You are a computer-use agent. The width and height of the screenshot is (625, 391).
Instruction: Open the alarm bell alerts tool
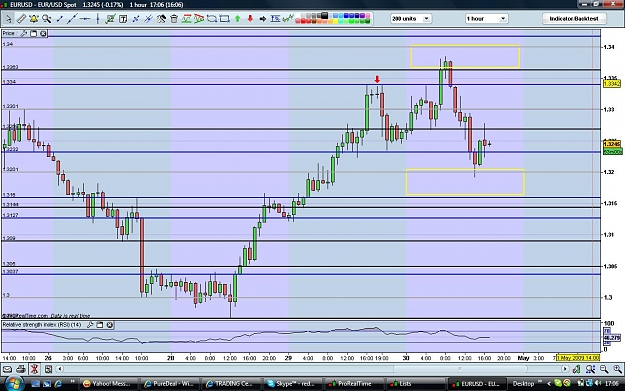(x=33, y=19)
